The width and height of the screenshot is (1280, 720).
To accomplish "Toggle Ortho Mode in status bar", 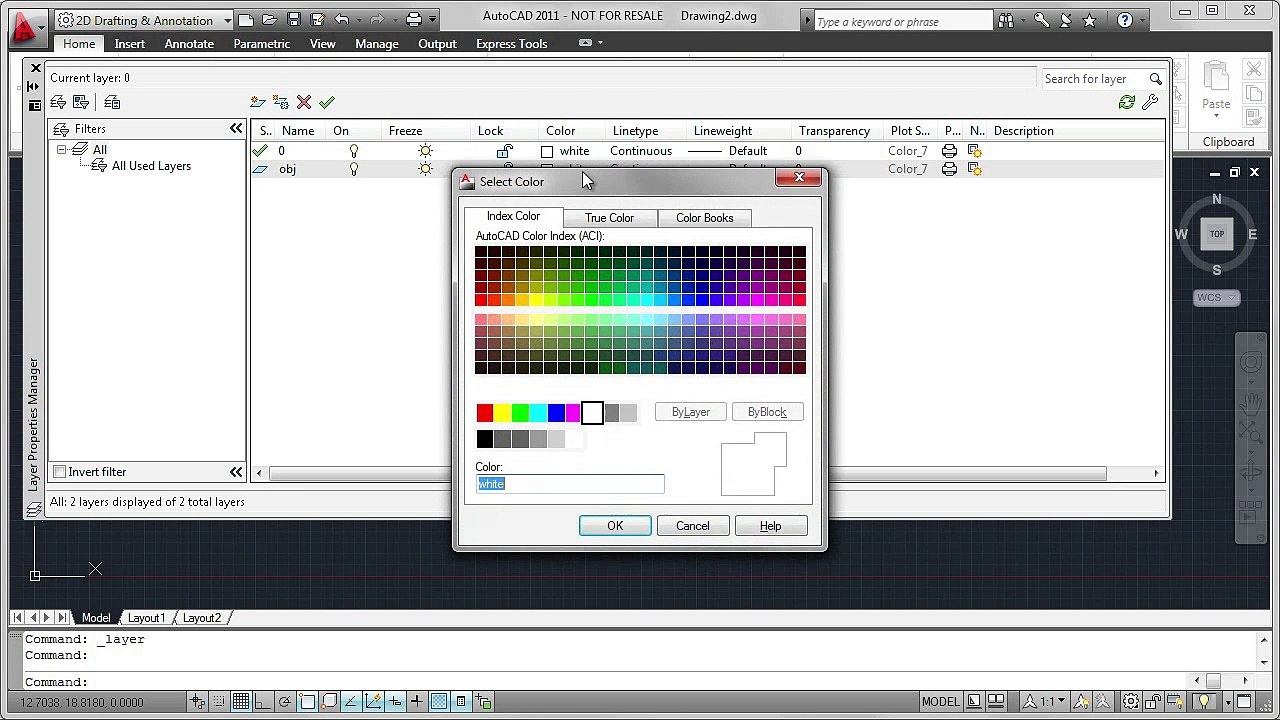I will pyautogui.click(x=263, y=702).
